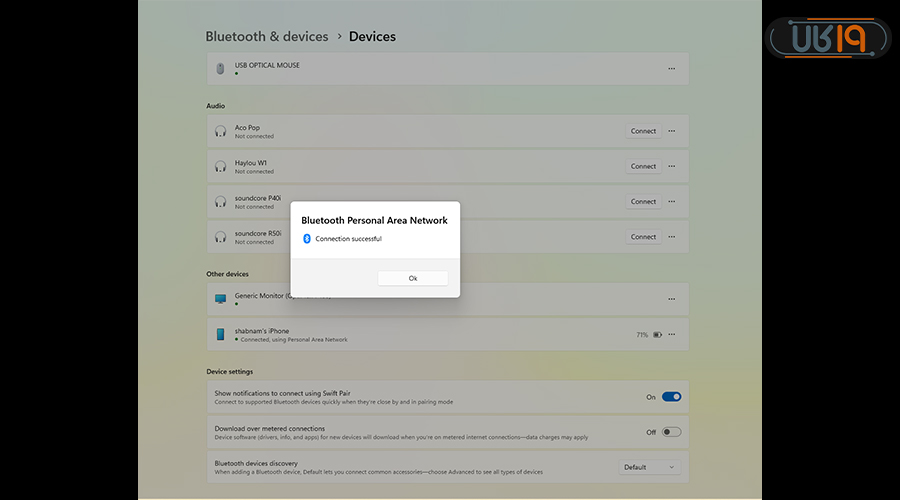Screen dimensions: 900x500
Task: Go back to Bluetooth & devices breadcrumb
Action: tap(266, 37)
